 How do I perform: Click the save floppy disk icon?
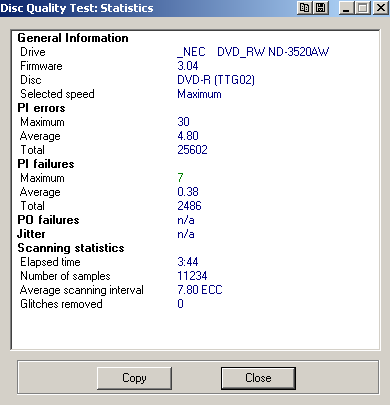click(x=321, y=8)
